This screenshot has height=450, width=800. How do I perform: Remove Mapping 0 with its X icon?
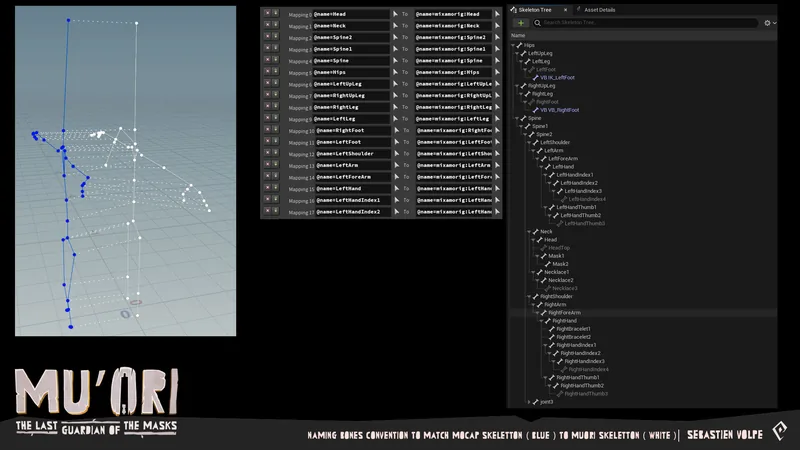coord(267,13)
